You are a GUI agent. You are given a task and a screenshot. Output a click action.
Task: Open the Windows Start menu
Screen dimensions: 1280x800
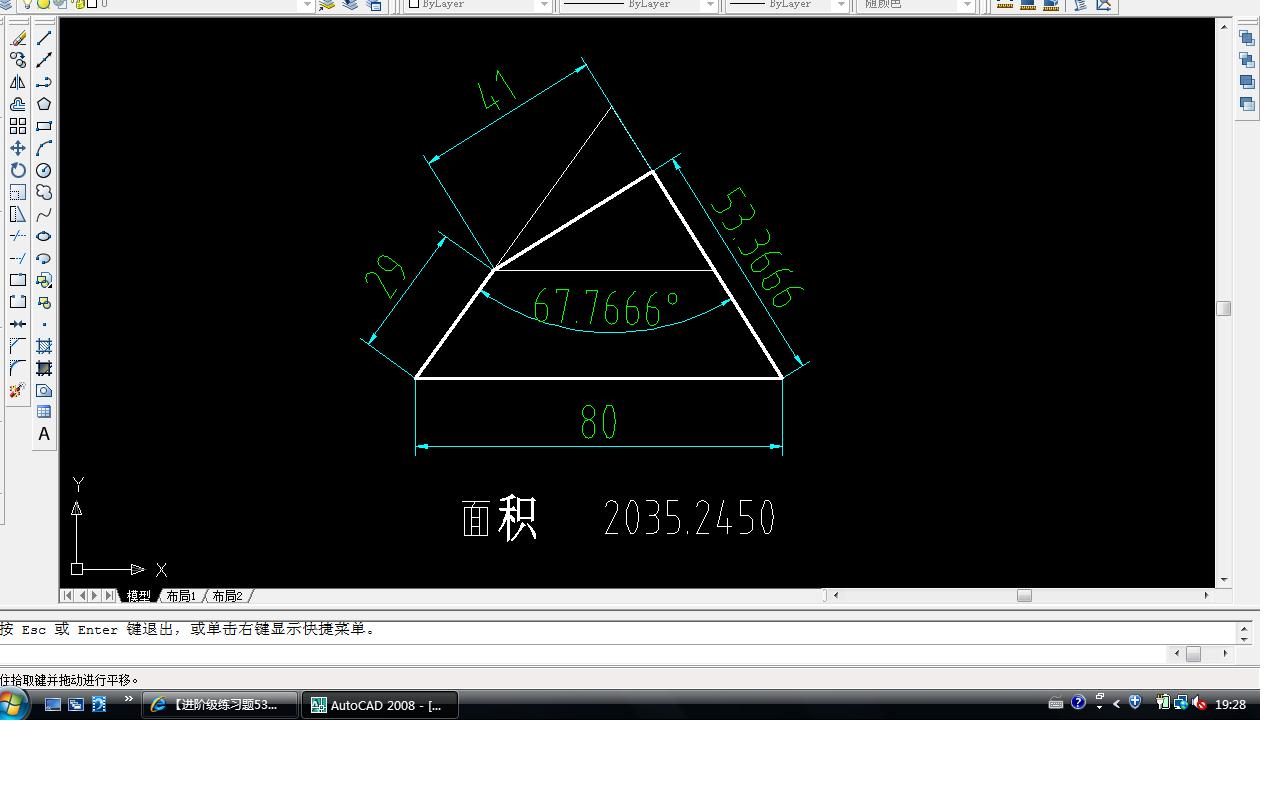[x=13, y=704]
